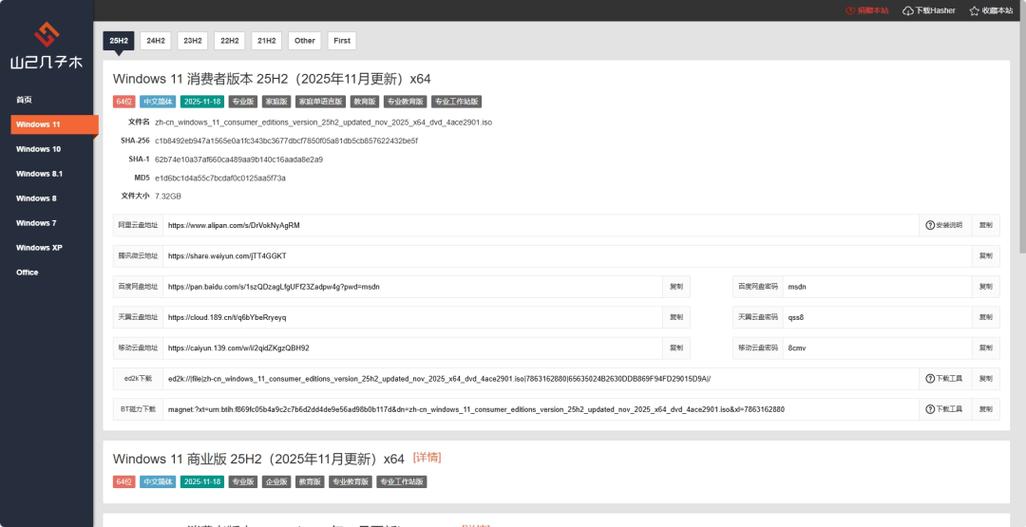Copy the 移动云盘密码 8cmv with 复制
The width and height of the screenshot is (1026, 527).
point(985,348)
